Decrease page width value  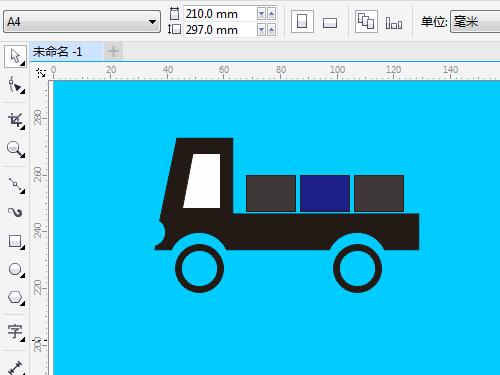pyautogui.click(x=262, y=14)
